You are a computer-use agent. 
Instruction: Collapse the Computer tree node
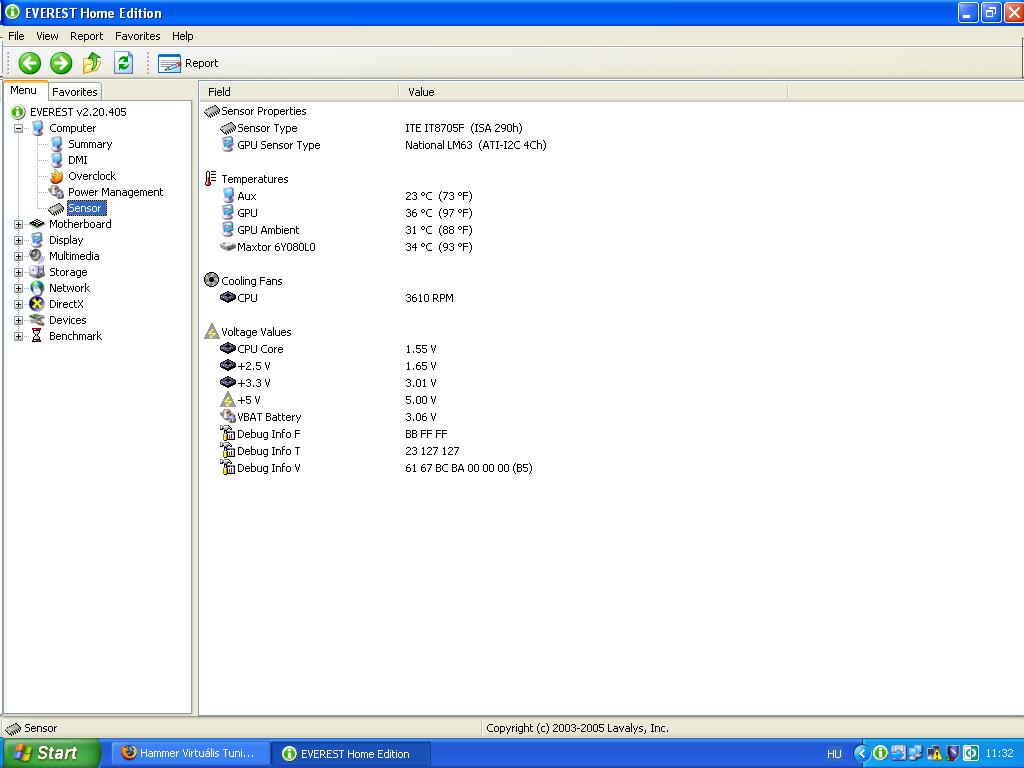point(18,128)
